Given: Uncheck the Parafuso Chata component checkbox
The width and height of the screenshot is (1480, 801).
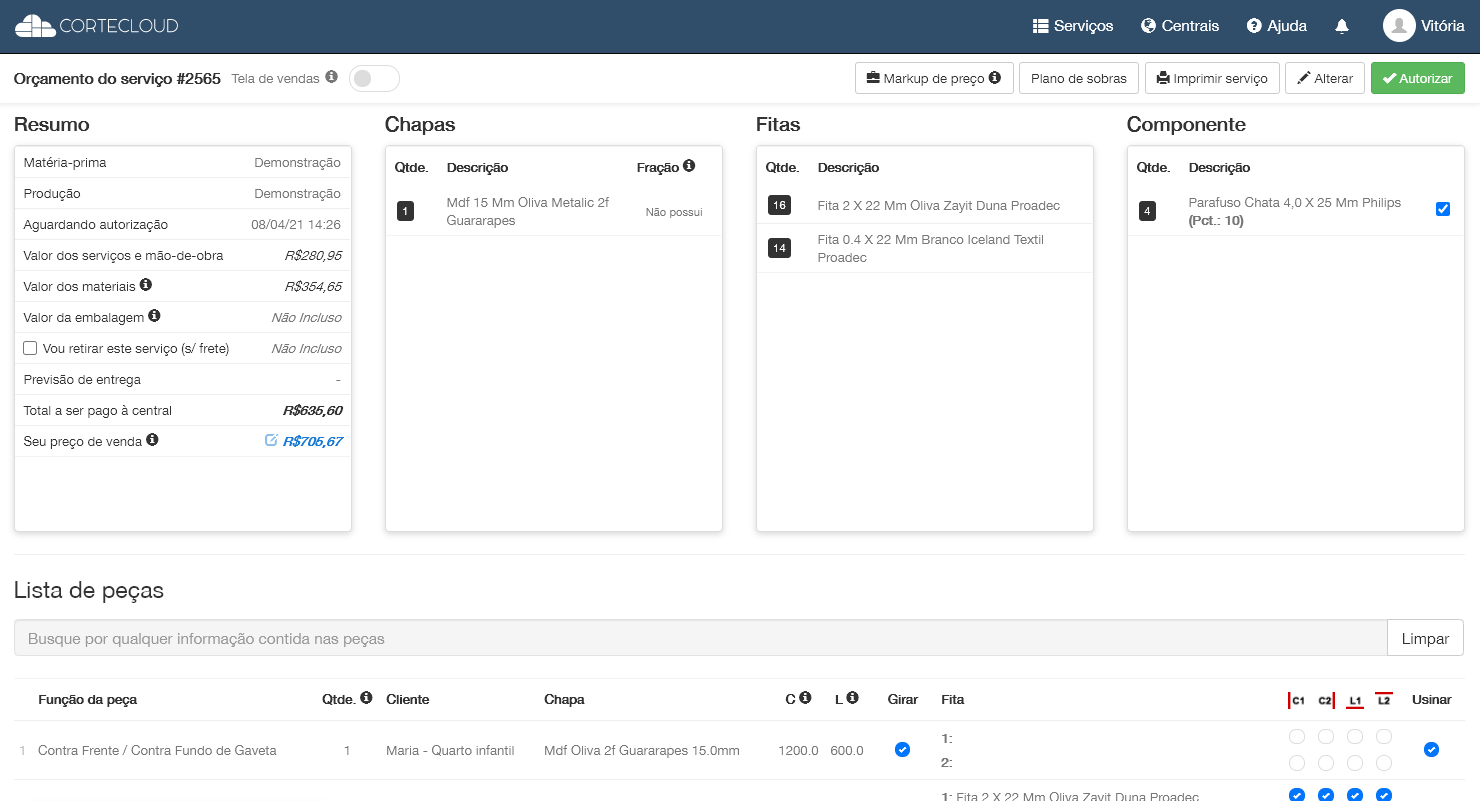Looking at the screenshot, I should tap(1443, 209).
